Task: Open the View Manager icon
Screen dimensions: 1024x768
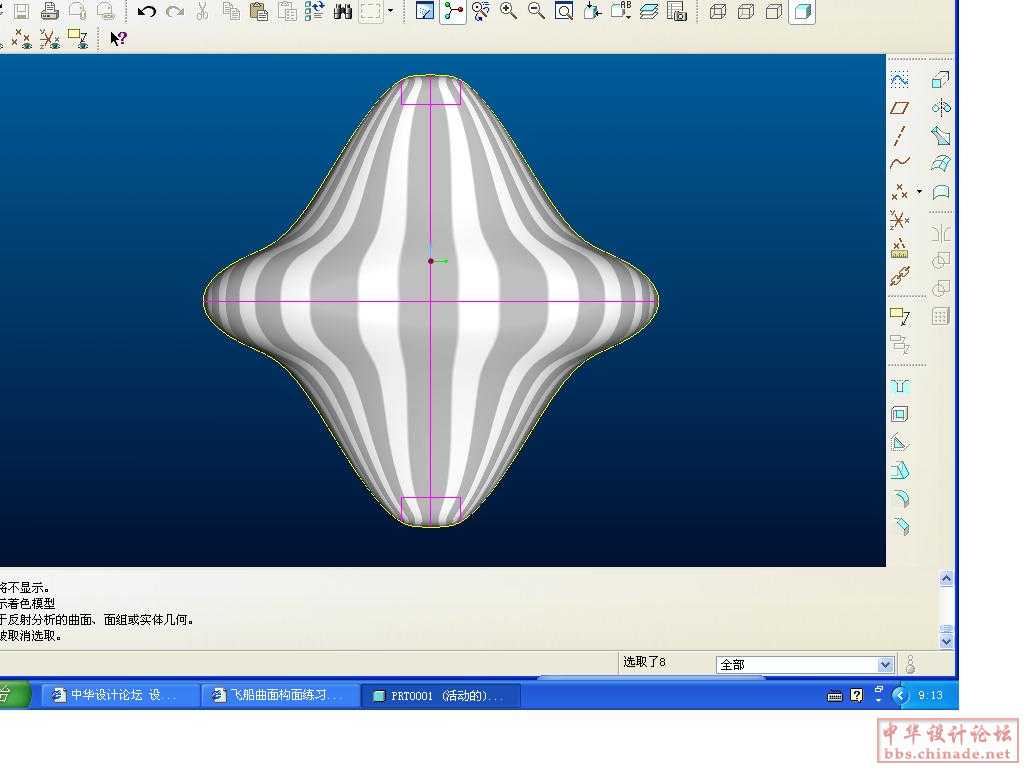Action: (677, 10)
